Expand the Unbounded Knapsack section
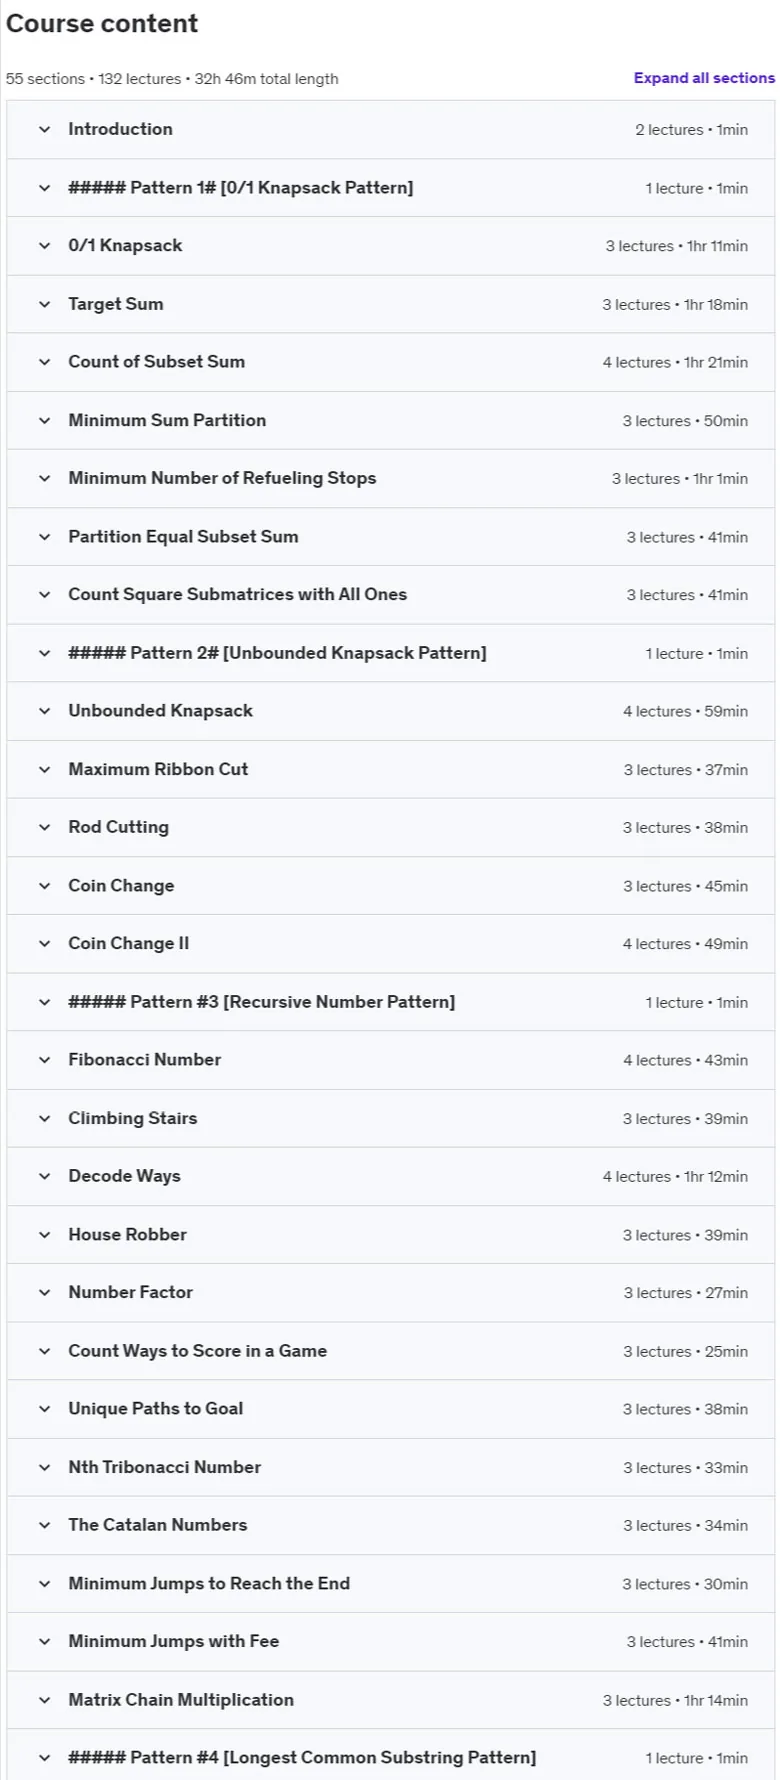780x1780 pixels. coord(391,711)
